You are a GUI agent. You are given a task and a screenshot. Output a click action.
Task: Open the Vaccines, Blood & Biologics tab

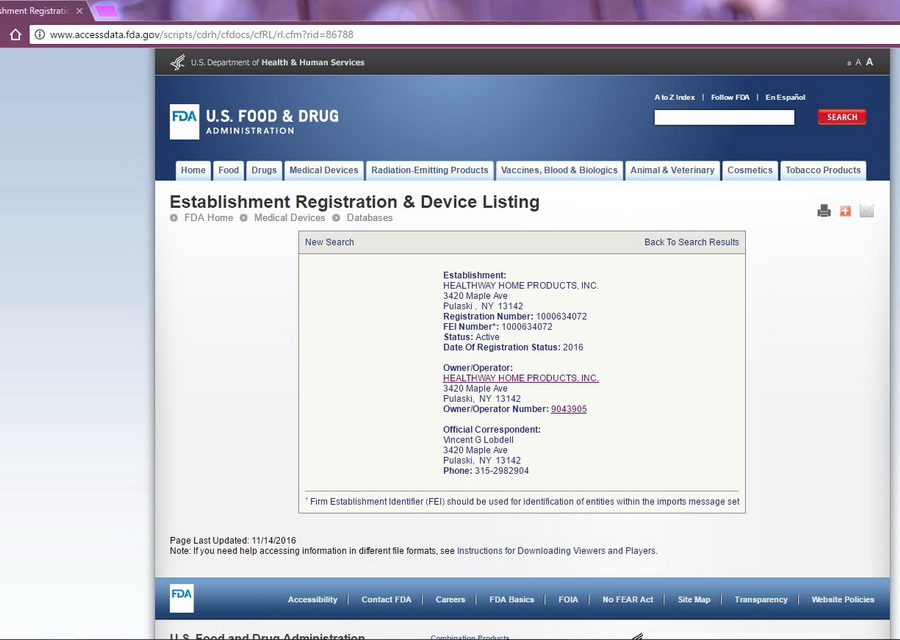point(559,170)
